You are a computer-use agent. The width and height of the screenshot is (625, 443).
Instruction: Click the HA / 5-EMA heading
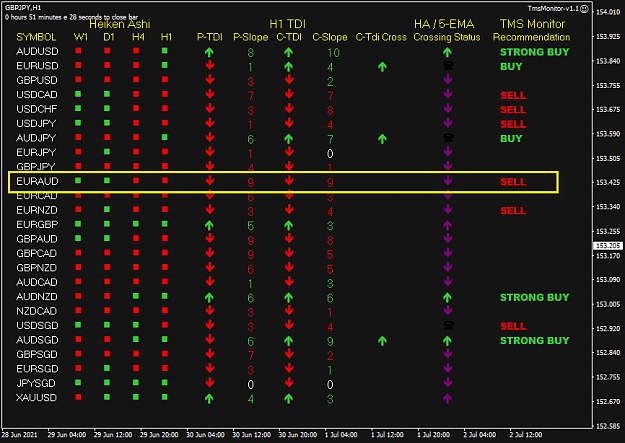444,24
